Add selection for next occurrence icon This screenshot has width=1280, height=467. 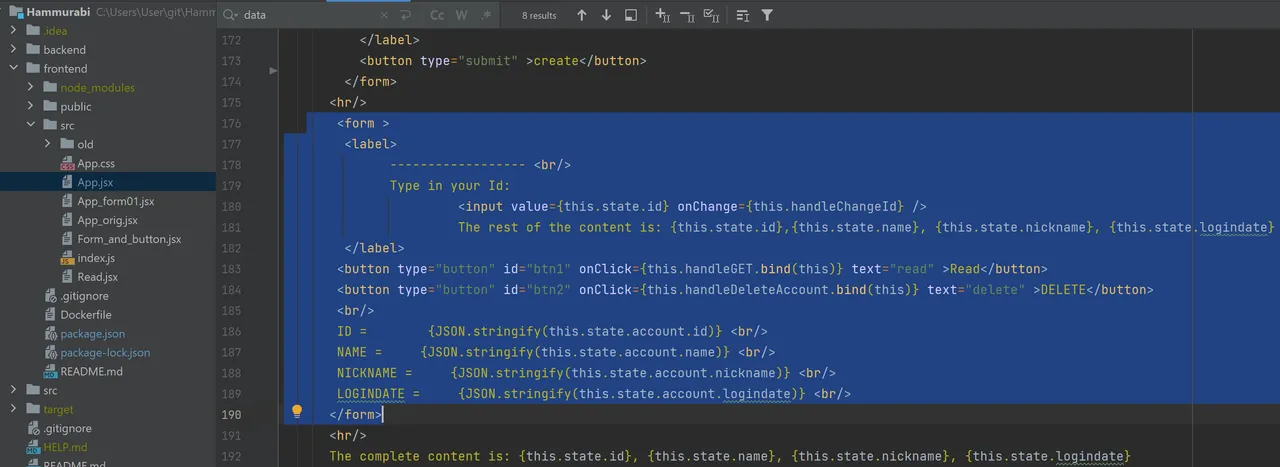[x=662, y=15]
